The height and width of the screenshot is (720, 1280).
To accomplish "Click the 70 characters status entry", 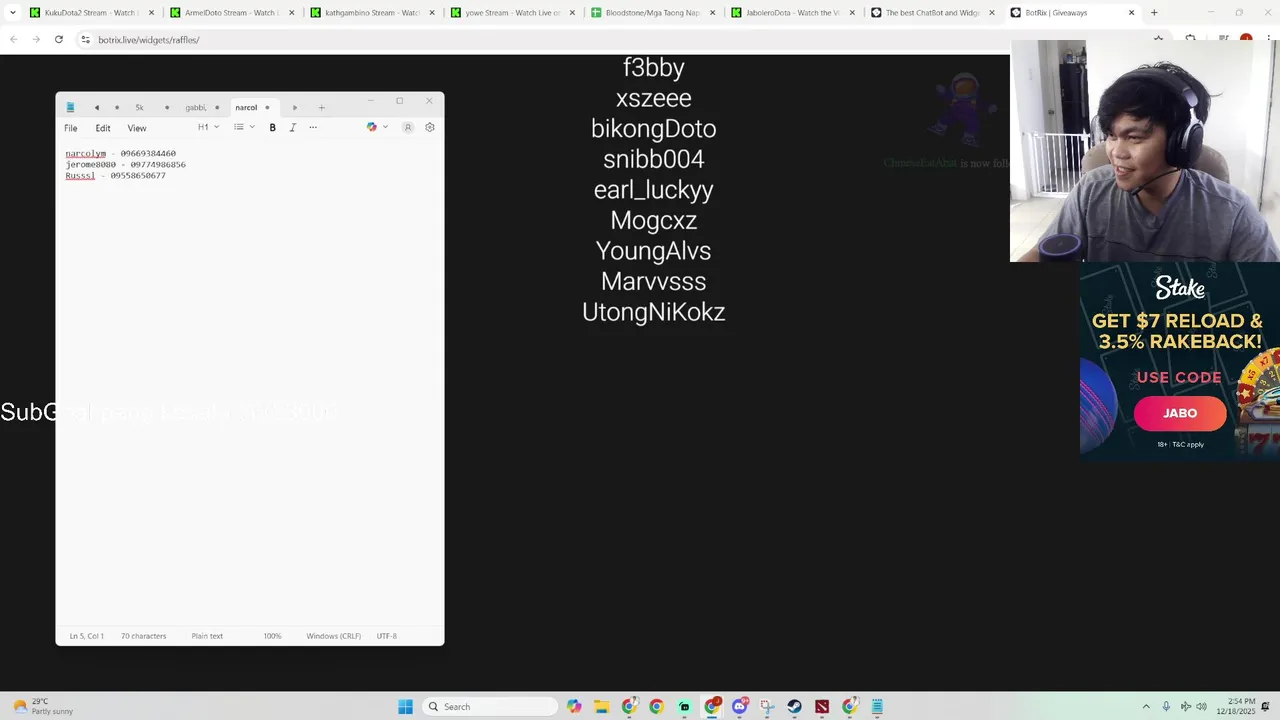I will 143,636.
